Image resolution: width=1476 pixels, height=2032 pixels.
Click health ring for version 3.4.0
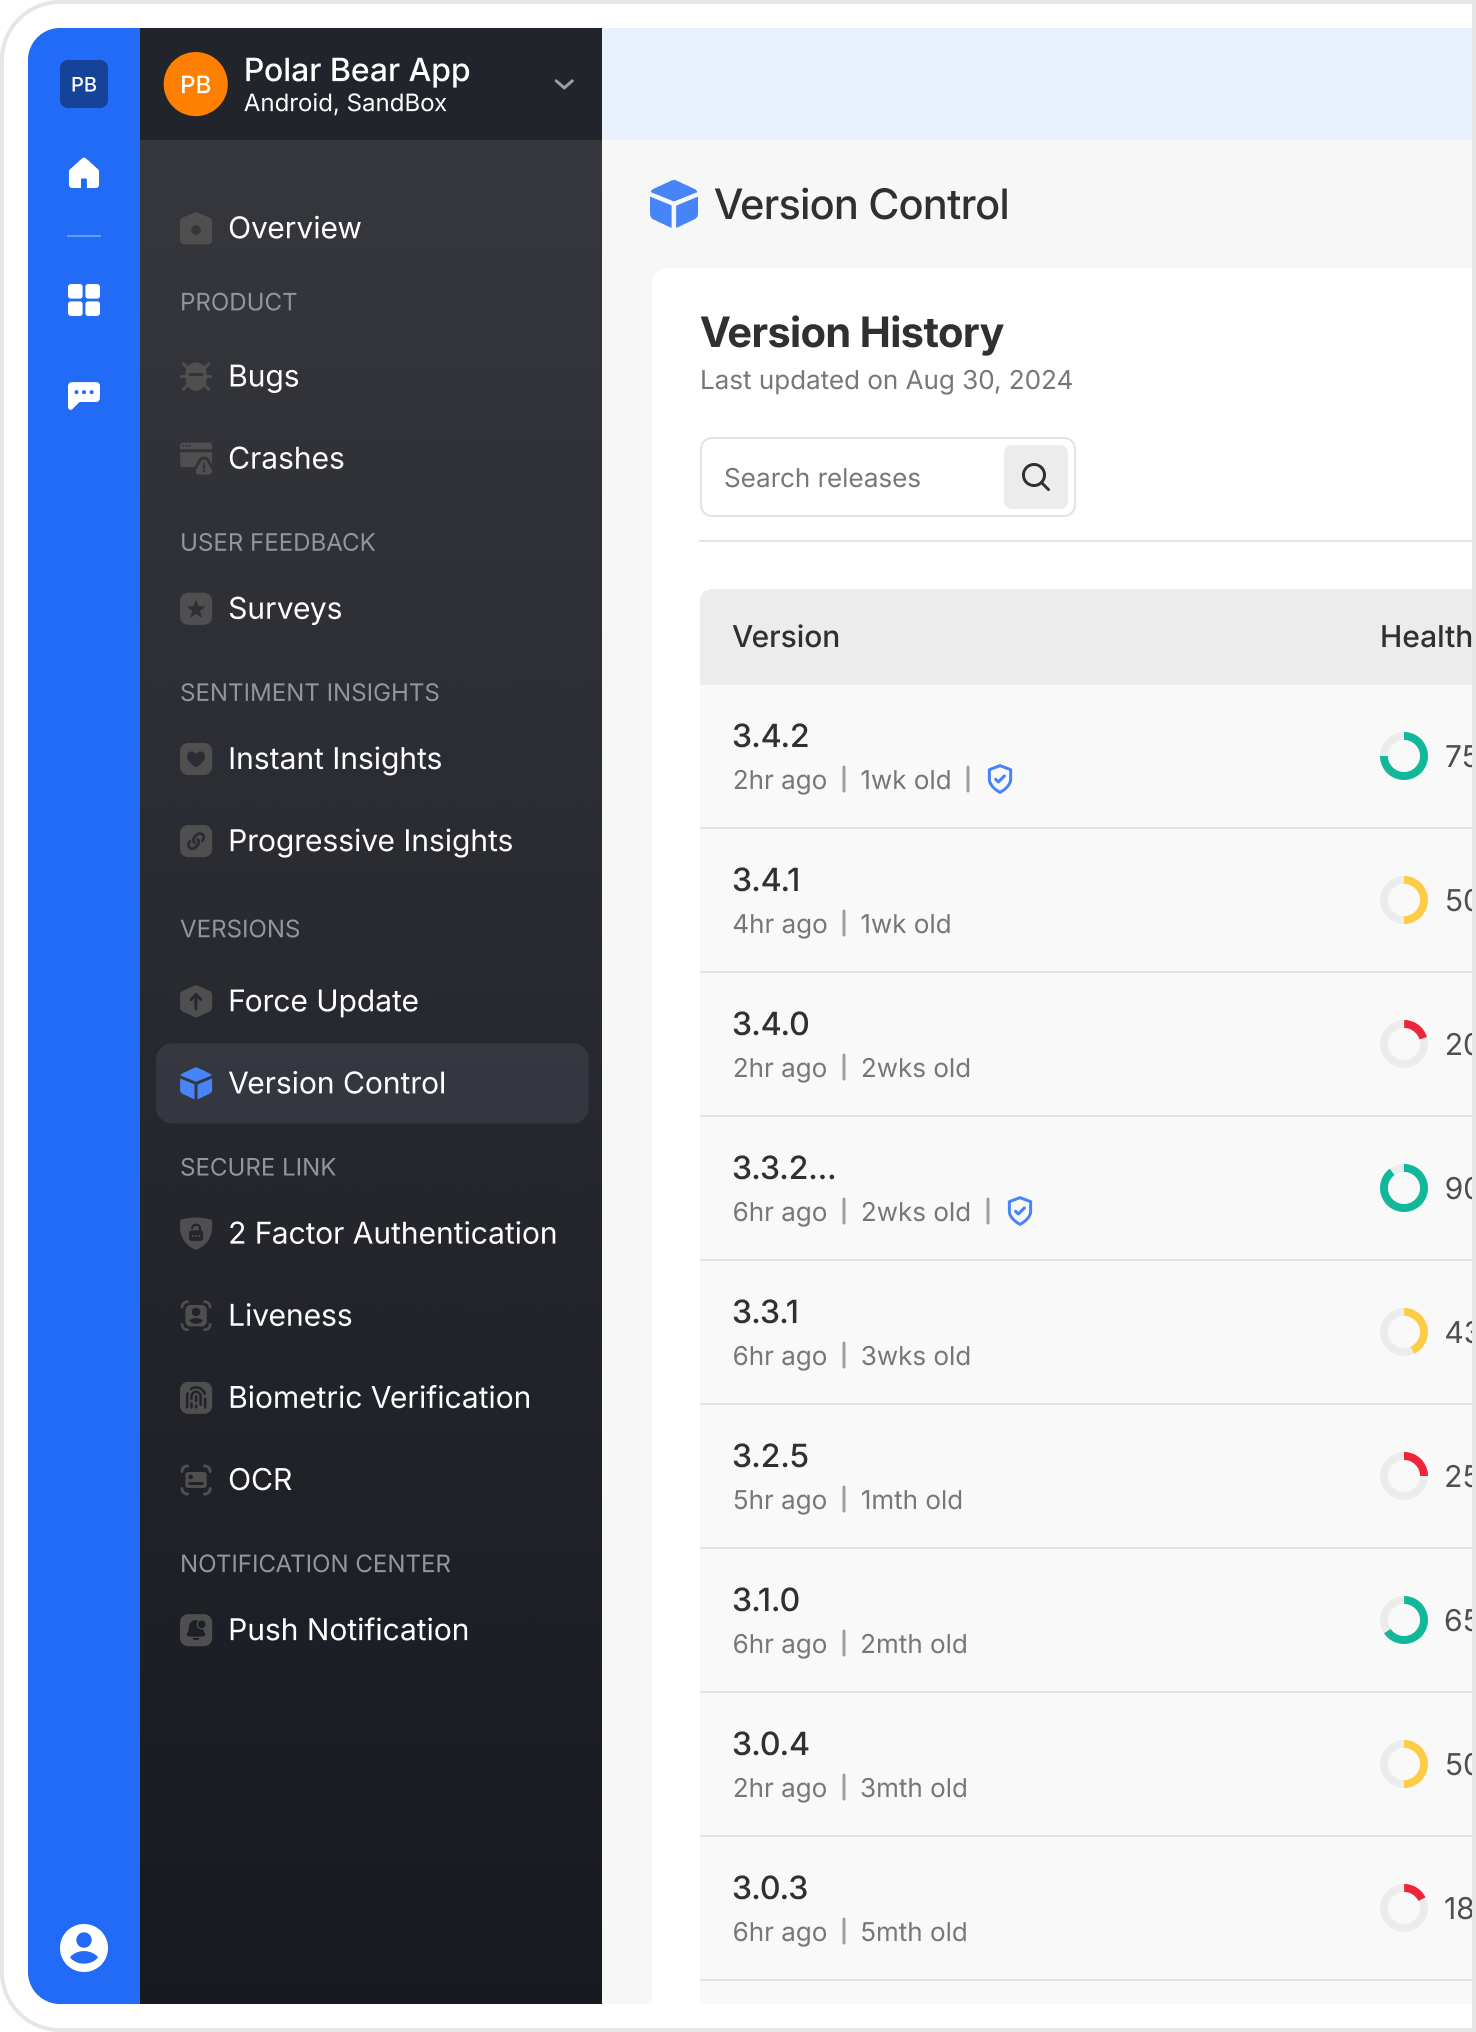[x=1404, y=1044]
